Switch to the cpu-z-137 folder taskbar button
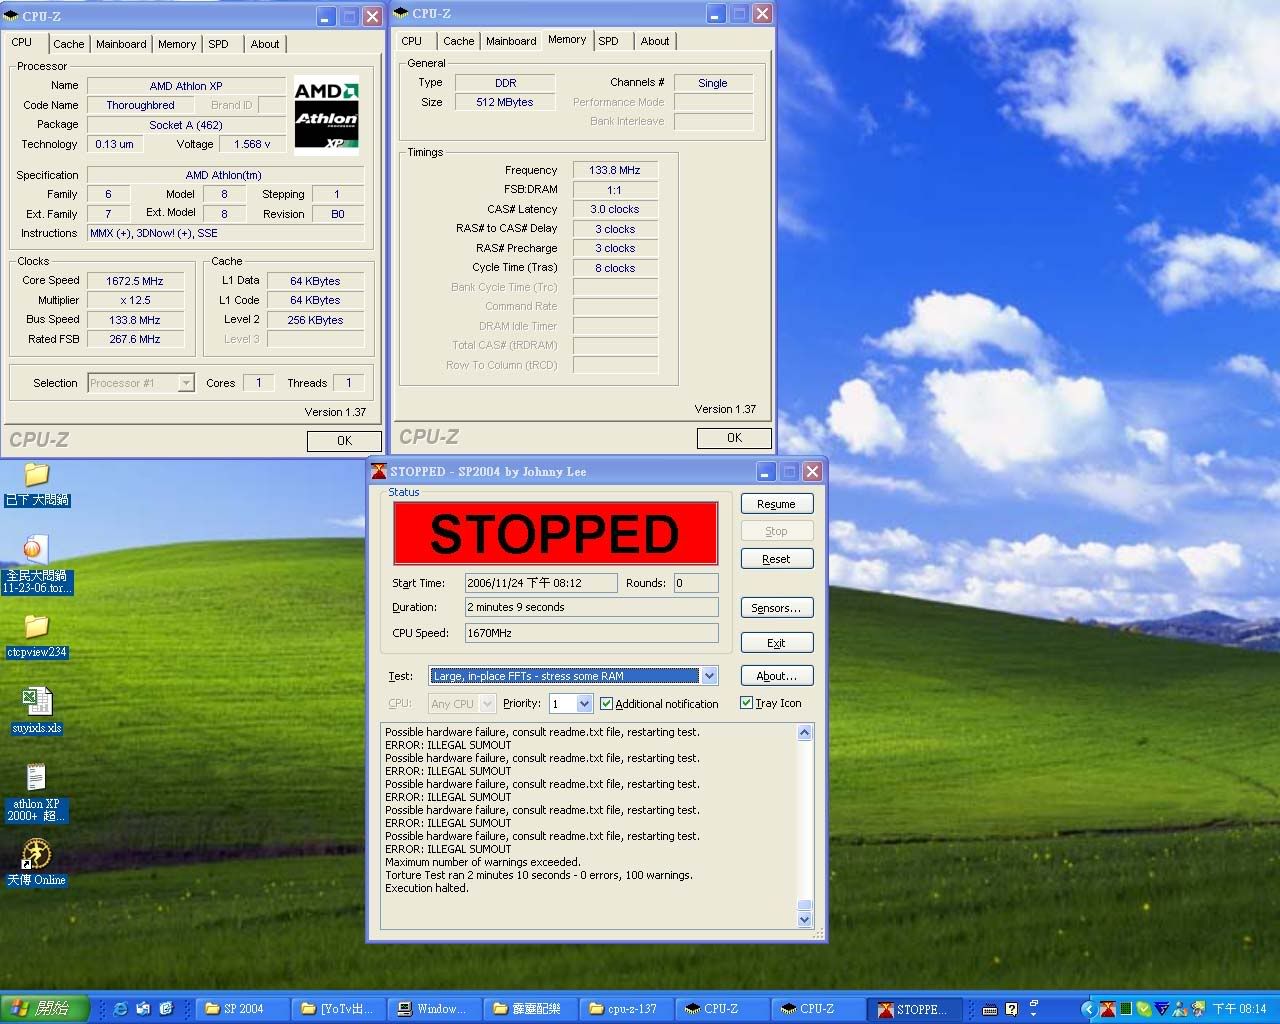The height and width of the screenshot is (1024, 1280). click(x=626, y=1009)
